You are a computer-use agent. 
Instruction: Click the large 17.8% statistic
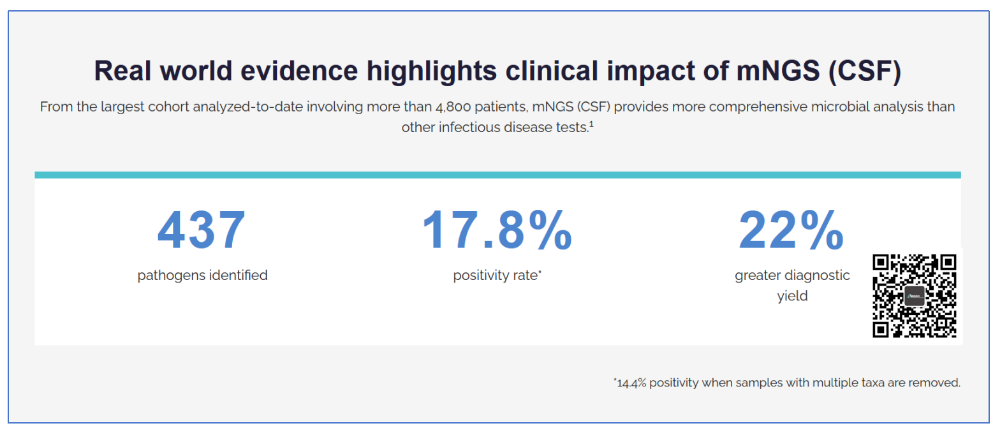[x=497, y=231]
